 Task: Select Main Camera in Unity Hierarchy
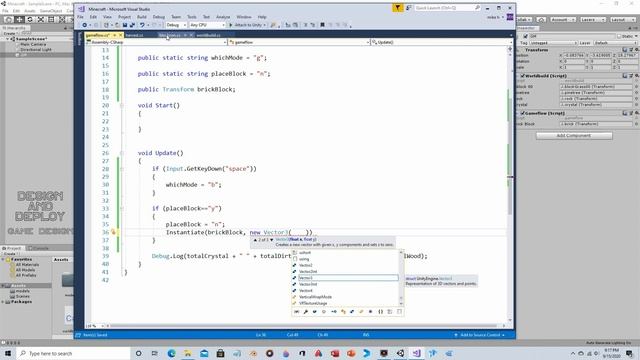[x=33, y=44]
